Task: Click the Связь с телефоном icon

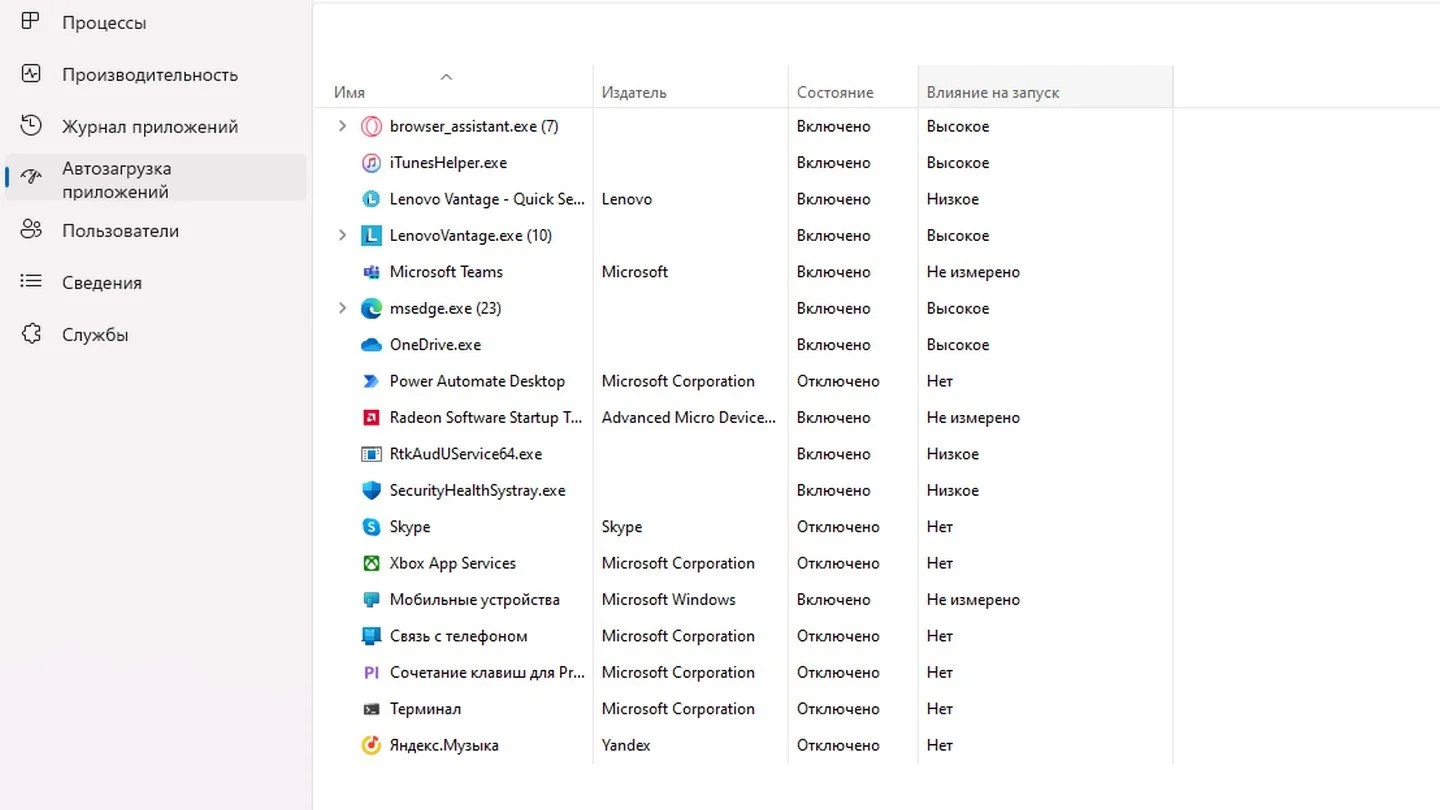Action: click(x=371, y=636)
